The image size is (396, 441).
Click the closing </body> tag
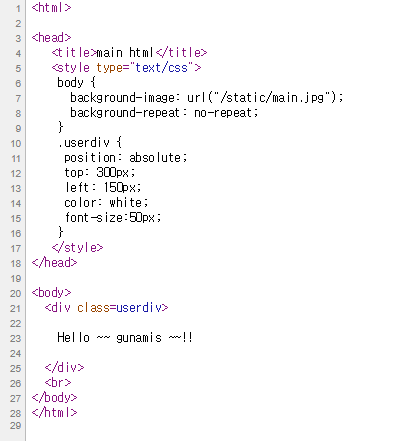(54, 397)
